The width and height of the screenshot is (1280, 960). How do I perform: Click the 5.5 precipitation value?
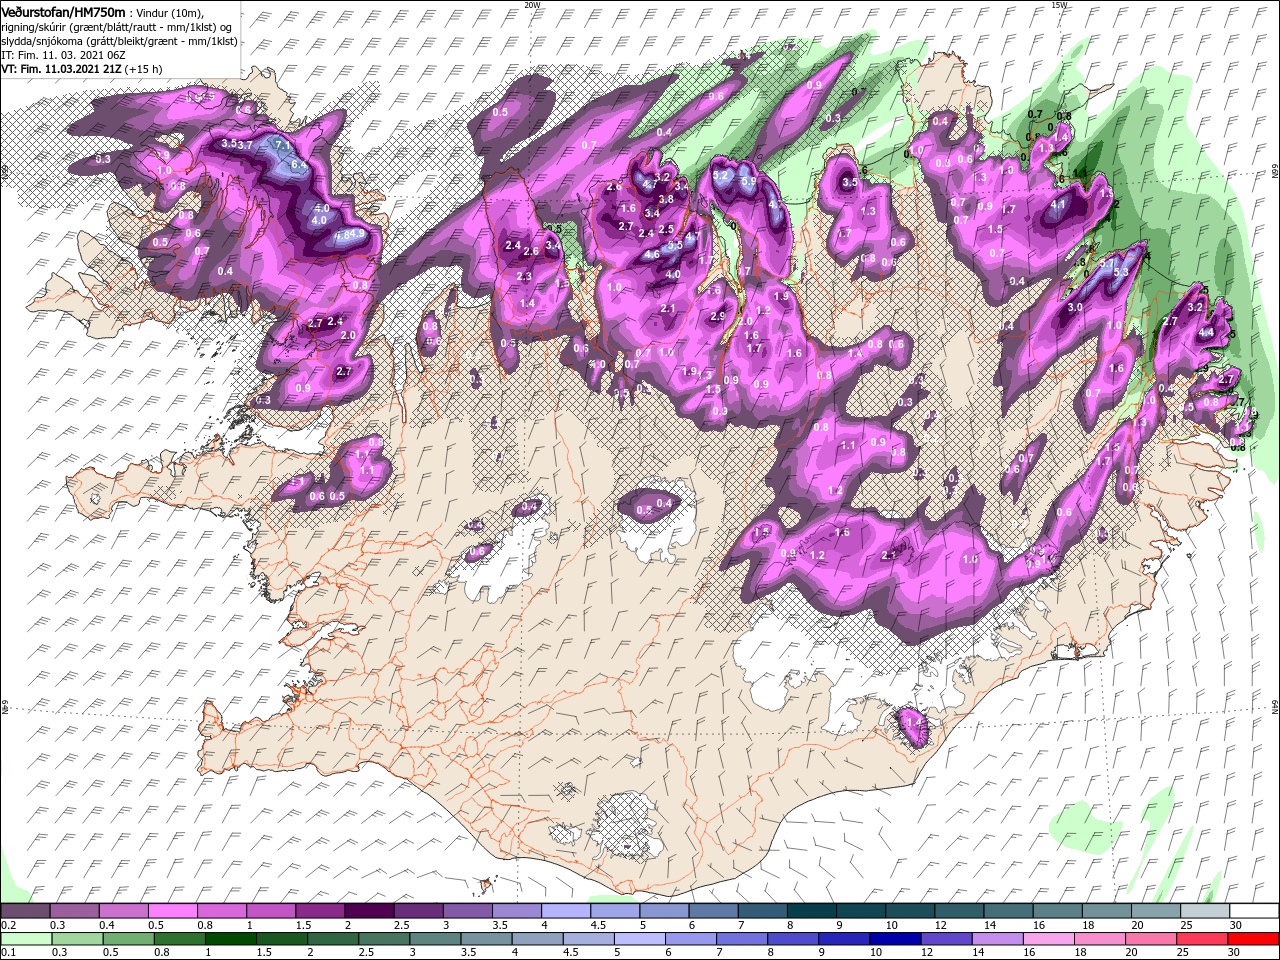676,245
